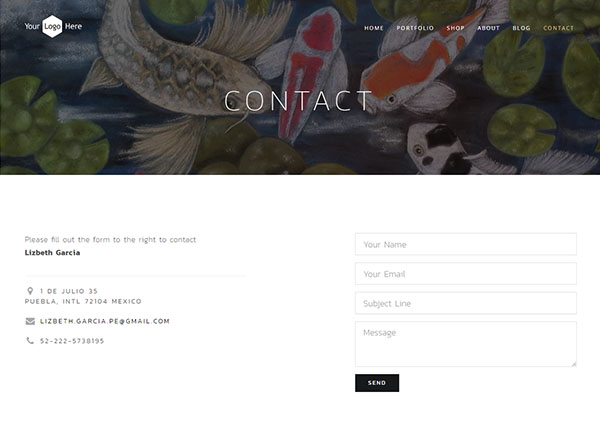Click the 52-222-5738195 phone number
The width and height of the screenshot is (600, 435).
(x=72, y=341)
